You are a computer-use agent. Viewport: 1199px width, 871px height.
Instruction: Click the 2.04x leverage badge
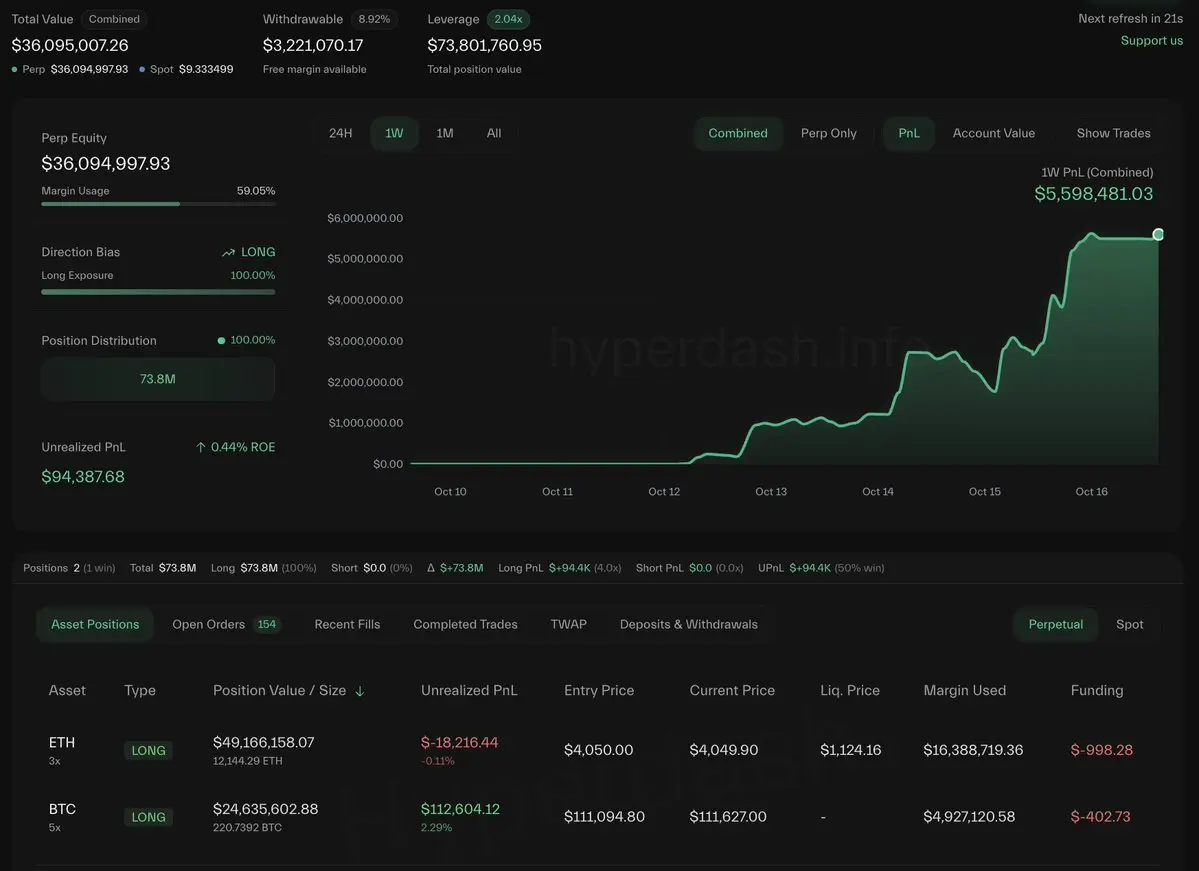pos(508,19)
